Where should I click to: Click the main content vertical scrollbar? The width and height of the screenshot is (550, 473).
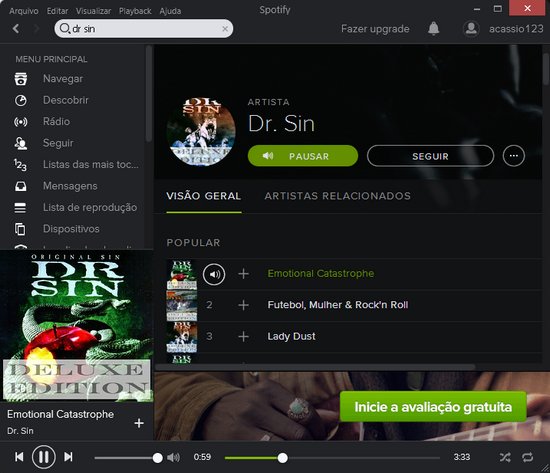[546, 69]
